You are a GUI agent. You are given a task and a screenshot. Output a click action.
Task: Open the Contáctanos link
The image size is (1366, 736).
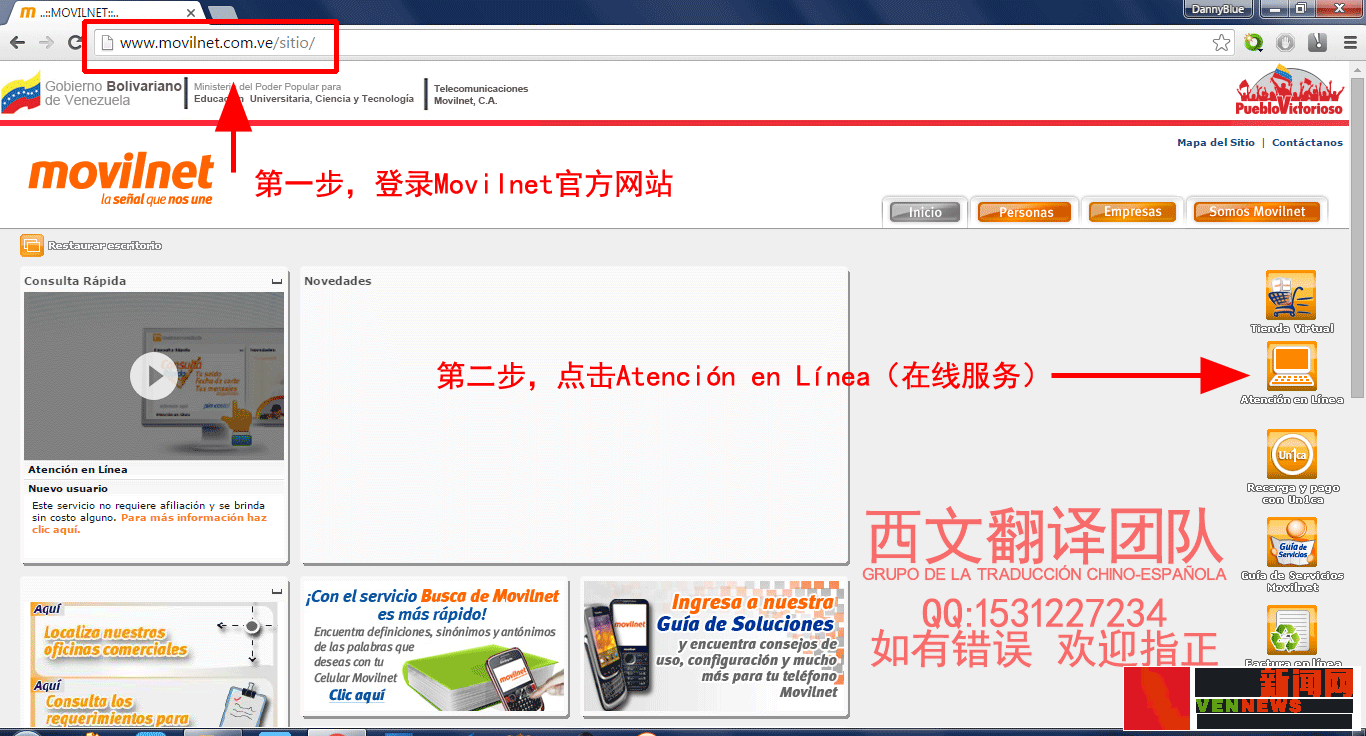click(x=1307, y=143)
